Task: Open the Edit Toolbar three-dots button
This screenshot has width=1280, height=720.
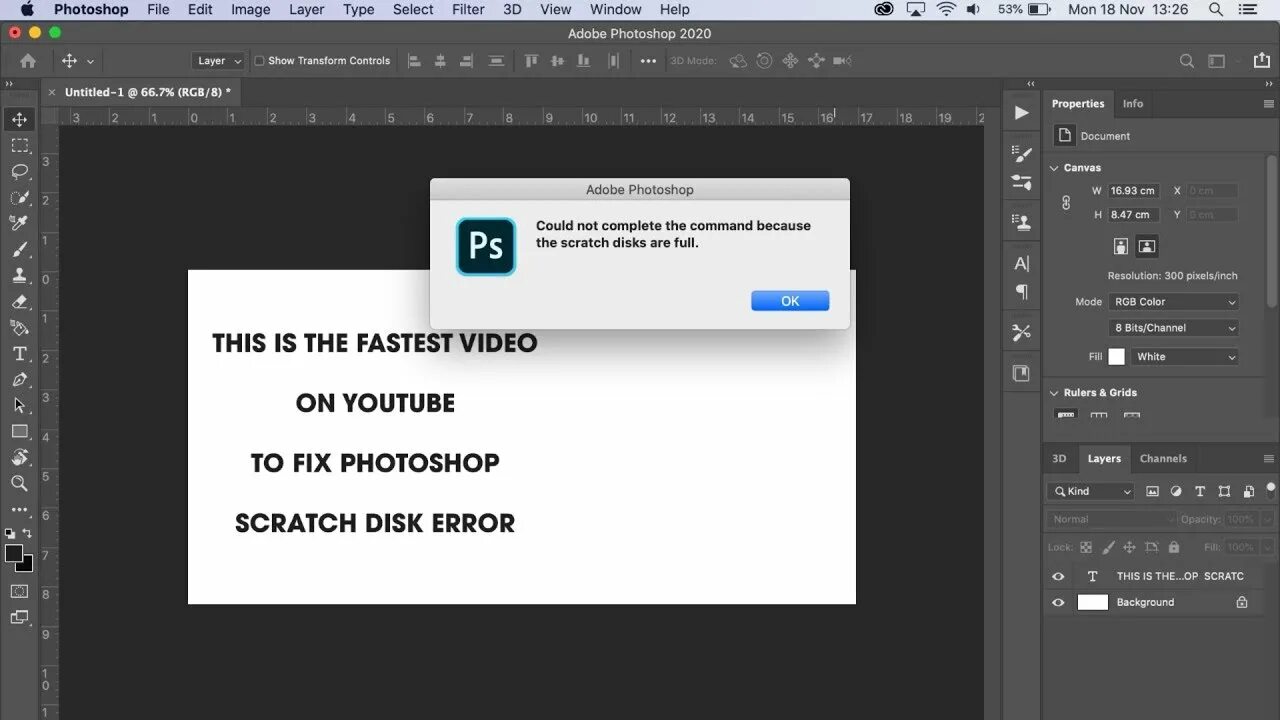Action: point(19,510)
